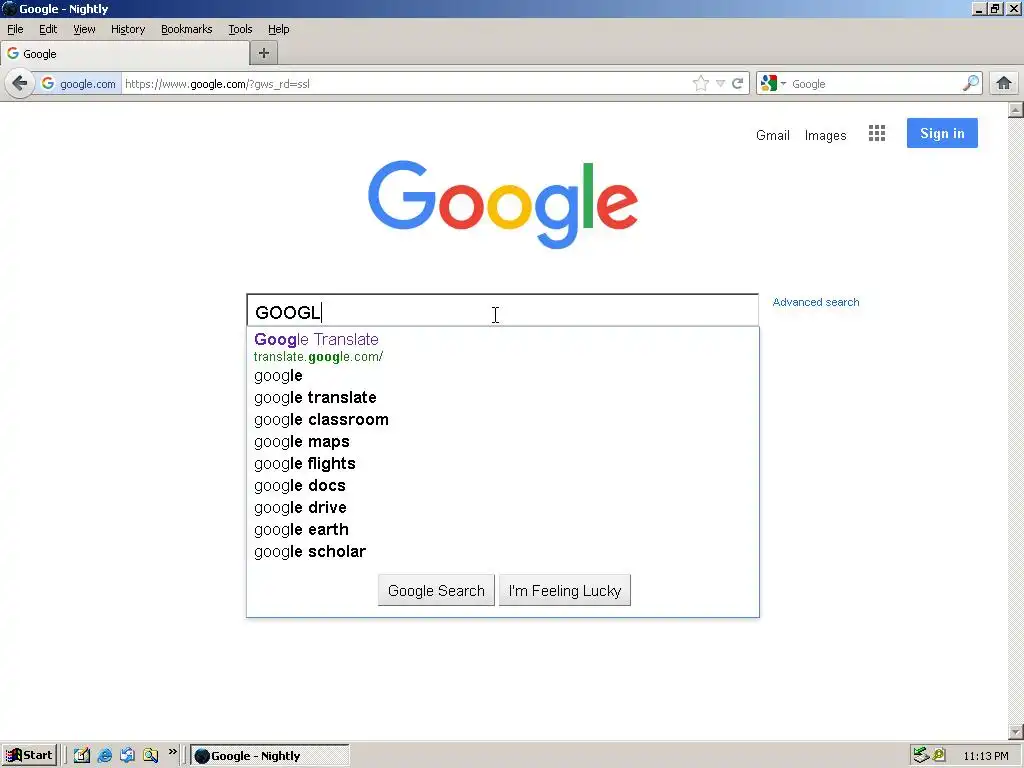Click the second system tray icon
1024x768 pixels.
pos(939,755)
